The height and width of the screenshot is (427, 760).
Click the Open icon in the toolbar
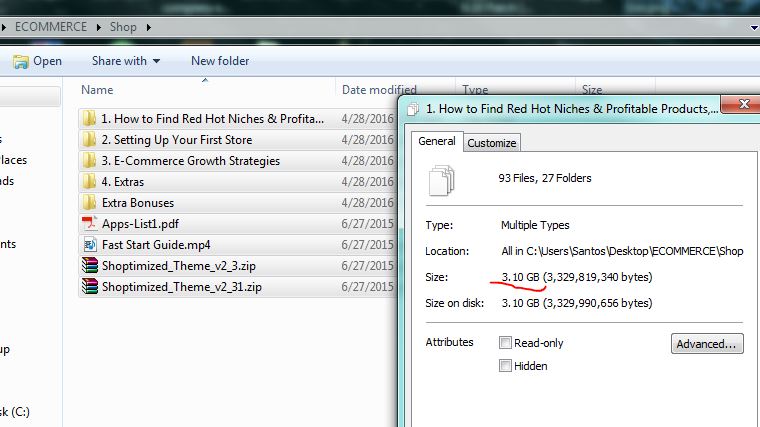tap(20, 61)
